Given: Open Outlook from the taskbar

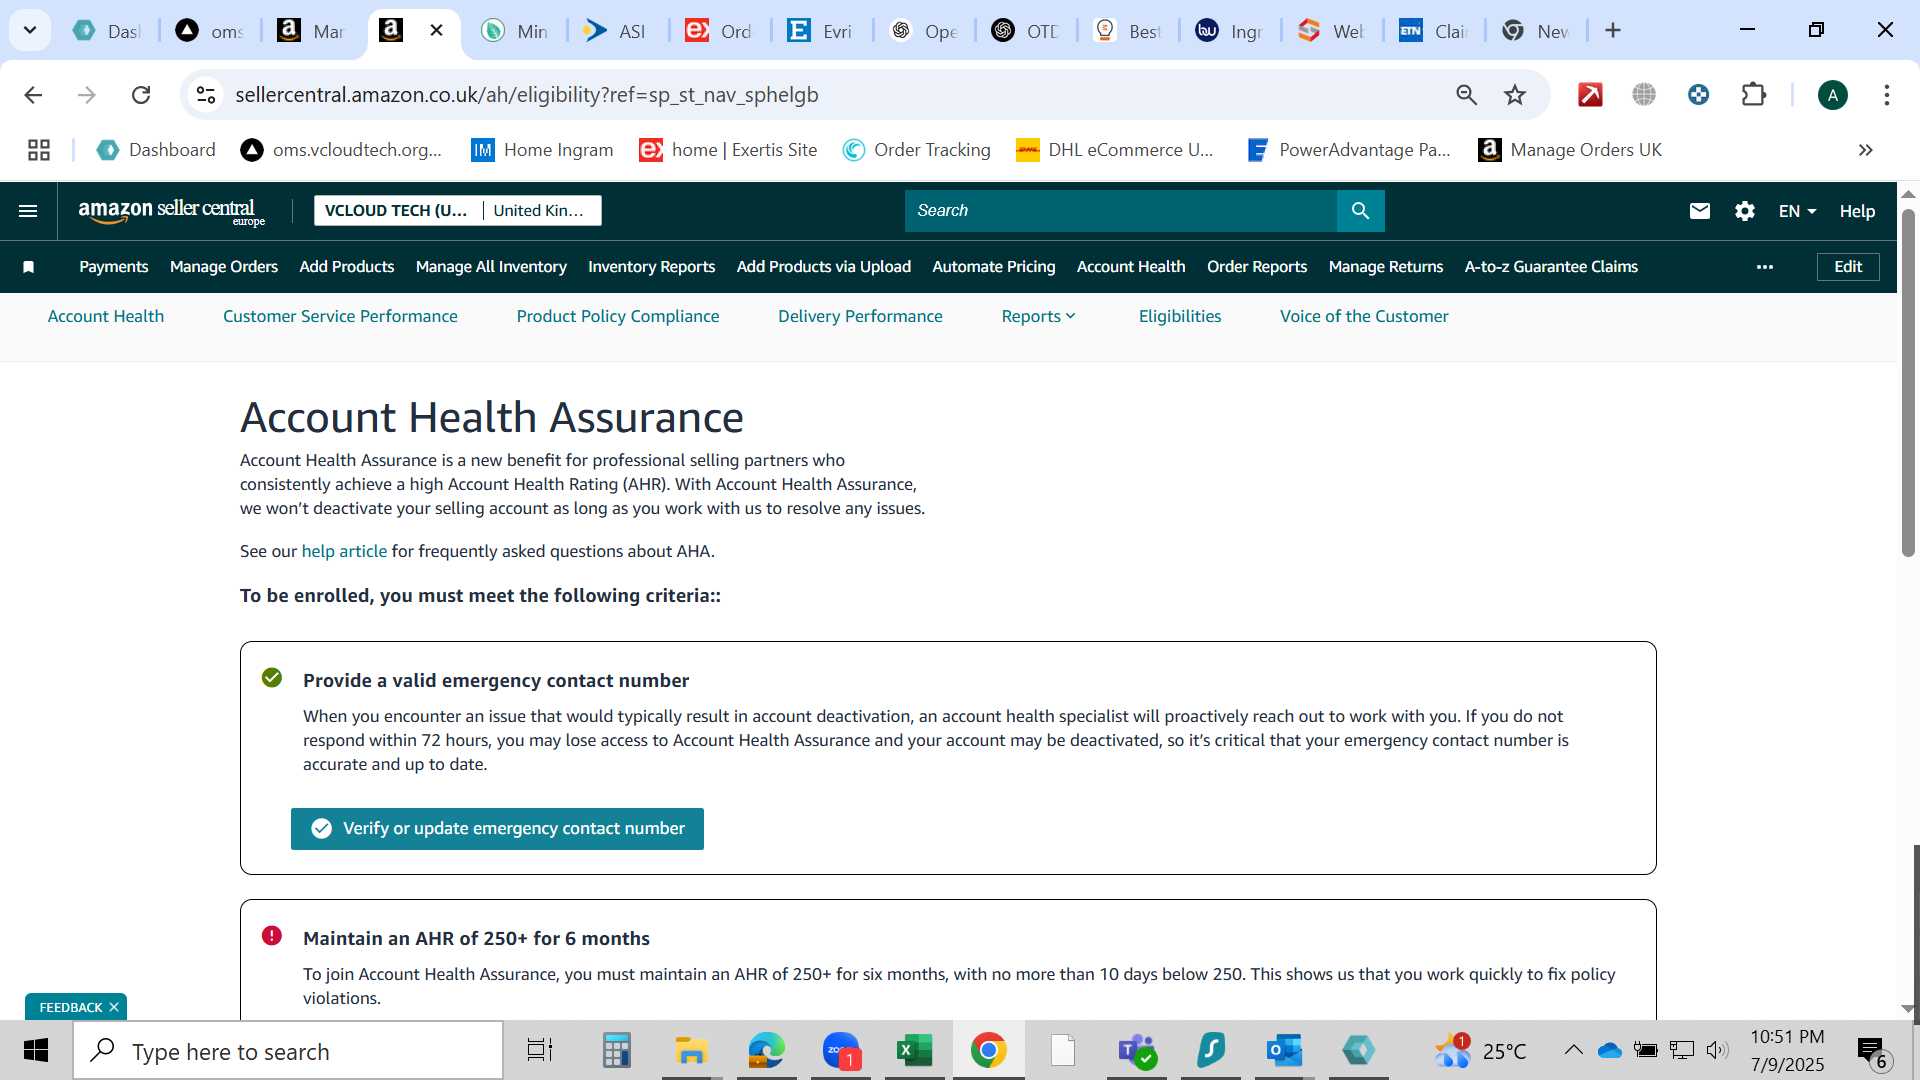Looking at the screenshot, I should (x=1284, y=1051).
